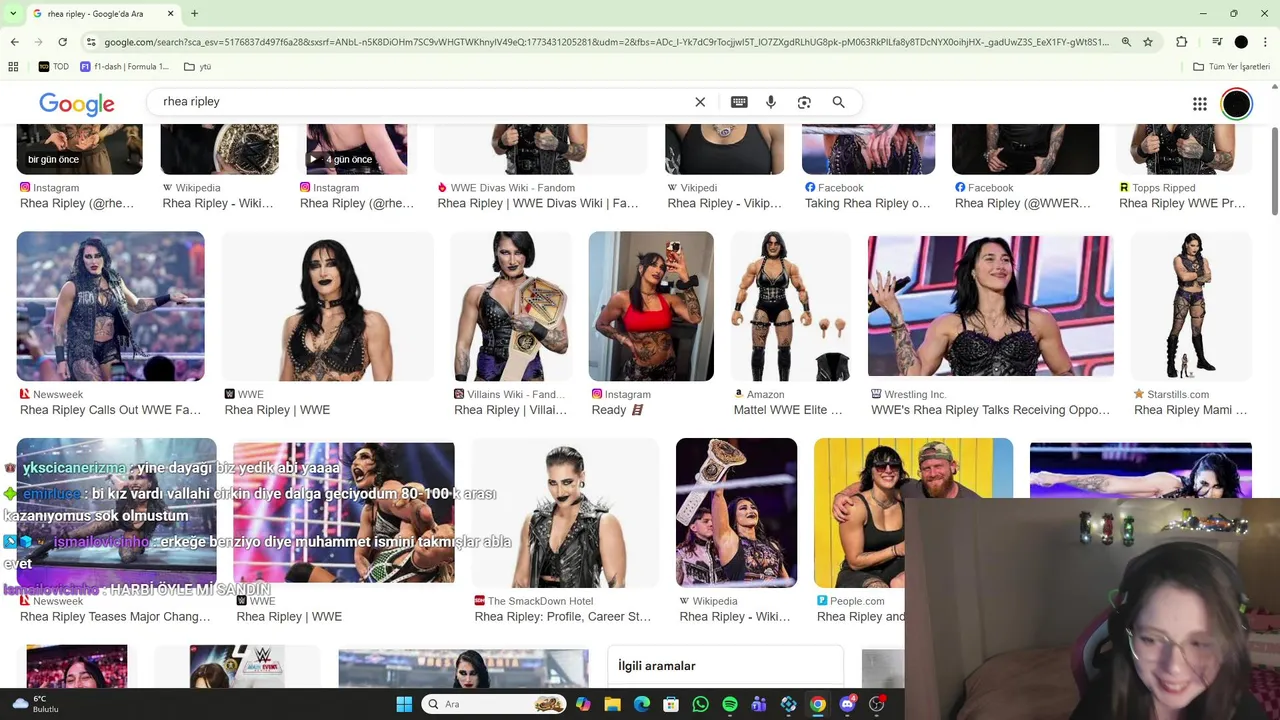Viewport: 1280px width, 720px height.
Task: Click the browser forward arrow
Action: (x=38, y=42)
